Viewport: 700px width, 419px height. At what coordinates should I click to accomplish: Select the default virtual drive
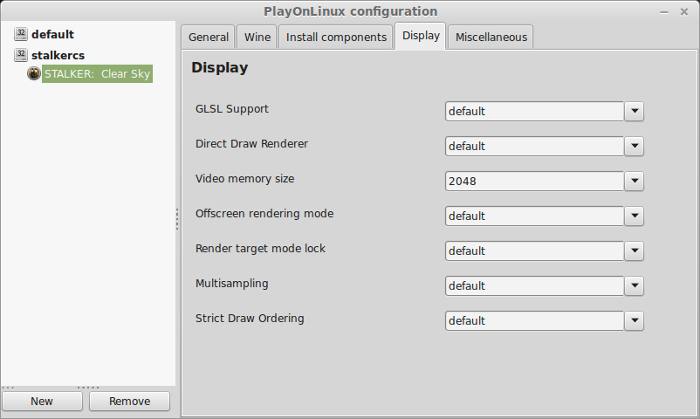coord(52,34)
